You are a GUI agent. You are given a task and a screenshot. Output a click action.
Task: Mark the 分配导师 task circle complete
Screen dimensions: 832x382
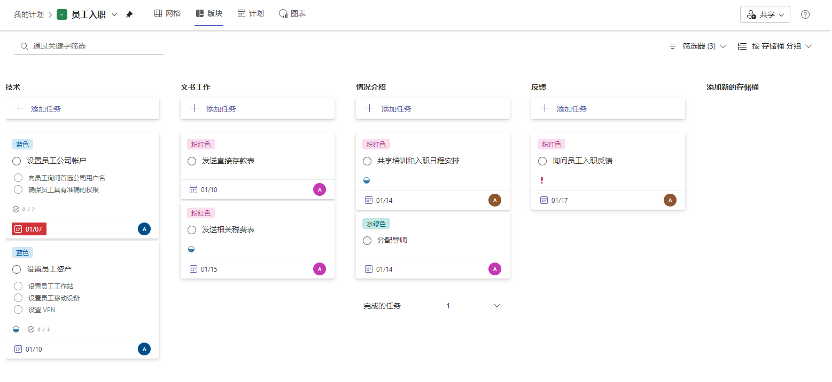367,241
